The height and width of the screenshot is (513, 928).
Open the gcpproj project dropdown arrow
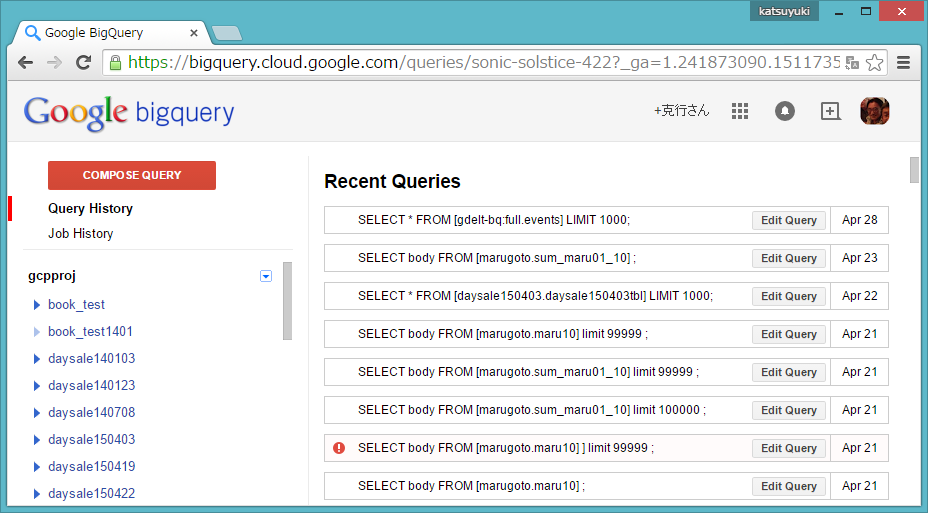point(266,276)
